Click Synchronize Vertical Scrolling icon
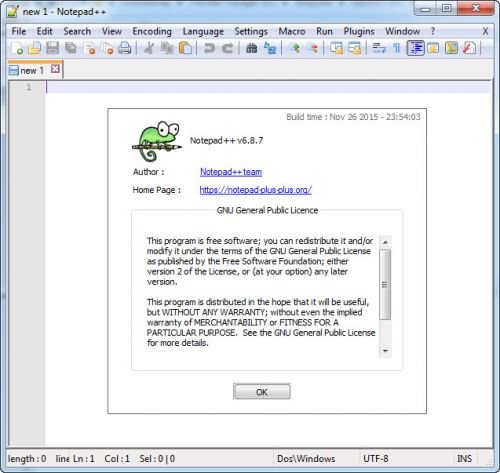Viewport: 500px width, 473px height. (336, 48)
